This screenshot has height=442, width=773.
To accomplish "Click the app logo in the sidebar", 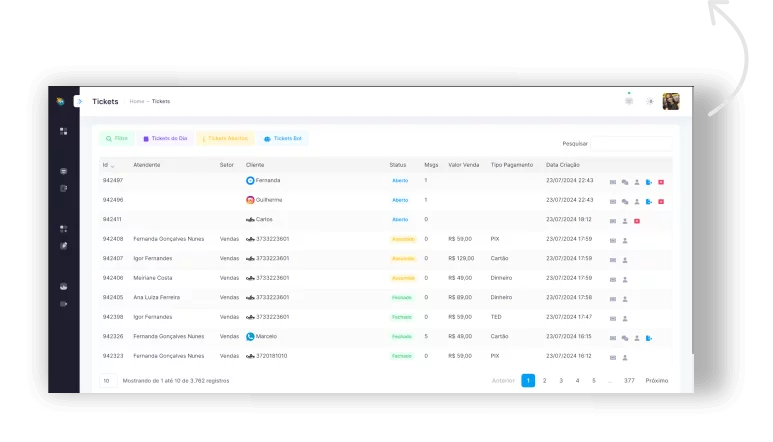I will click(60, 101).
